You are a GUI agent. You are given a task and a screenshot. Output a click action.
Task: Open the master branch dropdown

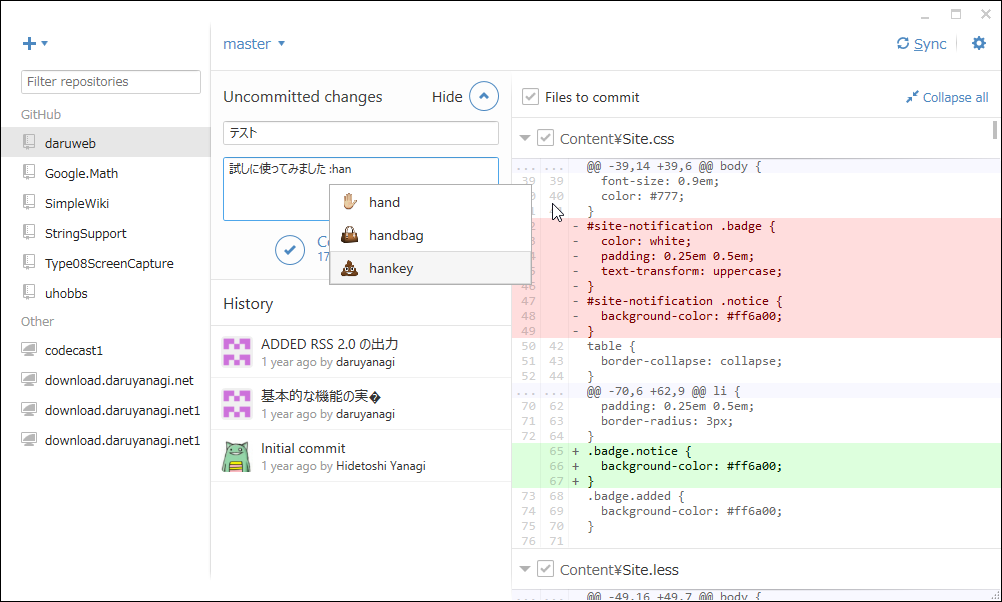coord(254,44)
